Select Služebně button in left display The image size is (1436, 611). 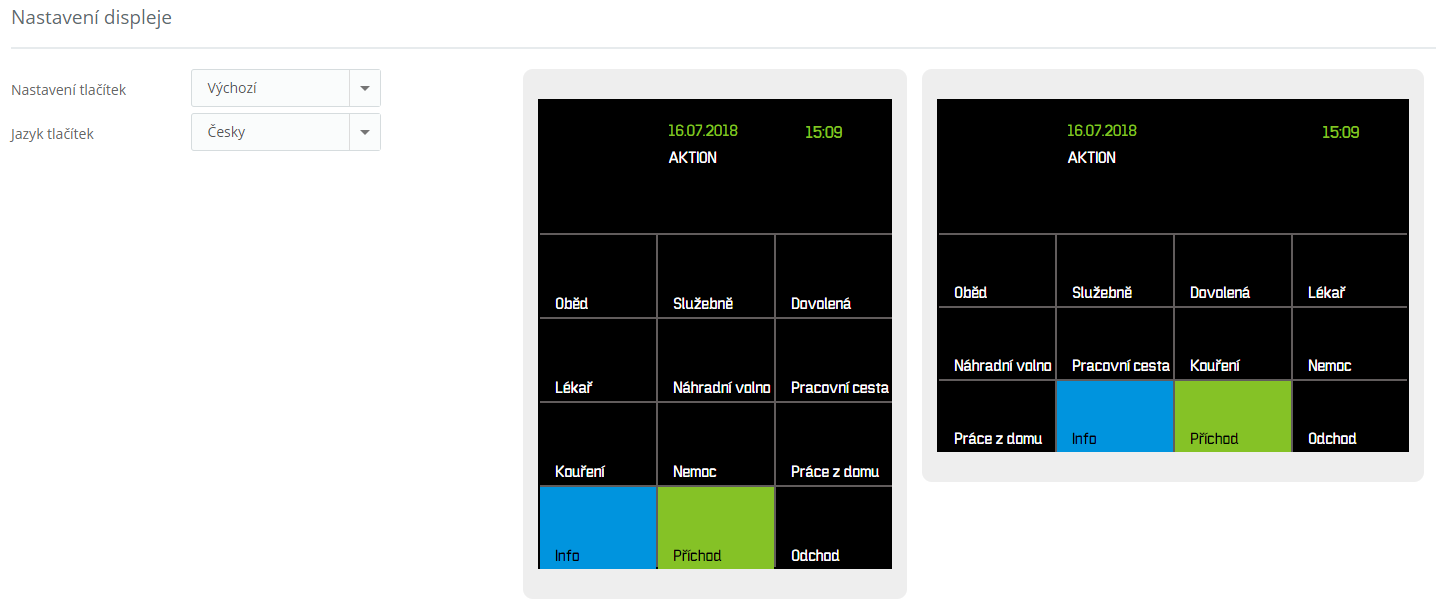(715, 277)
